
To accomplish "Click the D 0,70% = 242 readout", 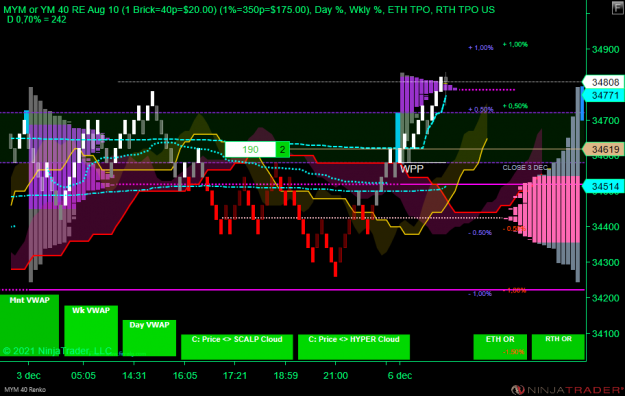I will tap(37, 20).
